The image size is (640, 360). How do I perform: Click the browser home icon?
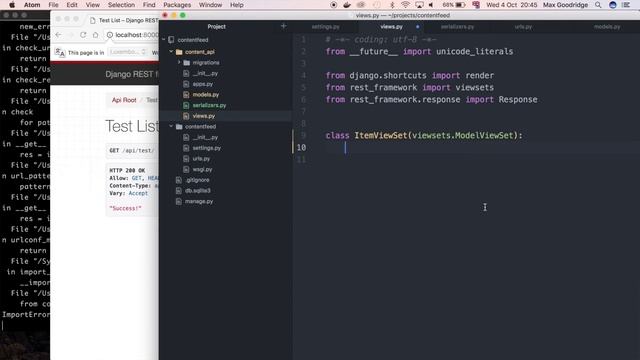(x=96, y=35)
